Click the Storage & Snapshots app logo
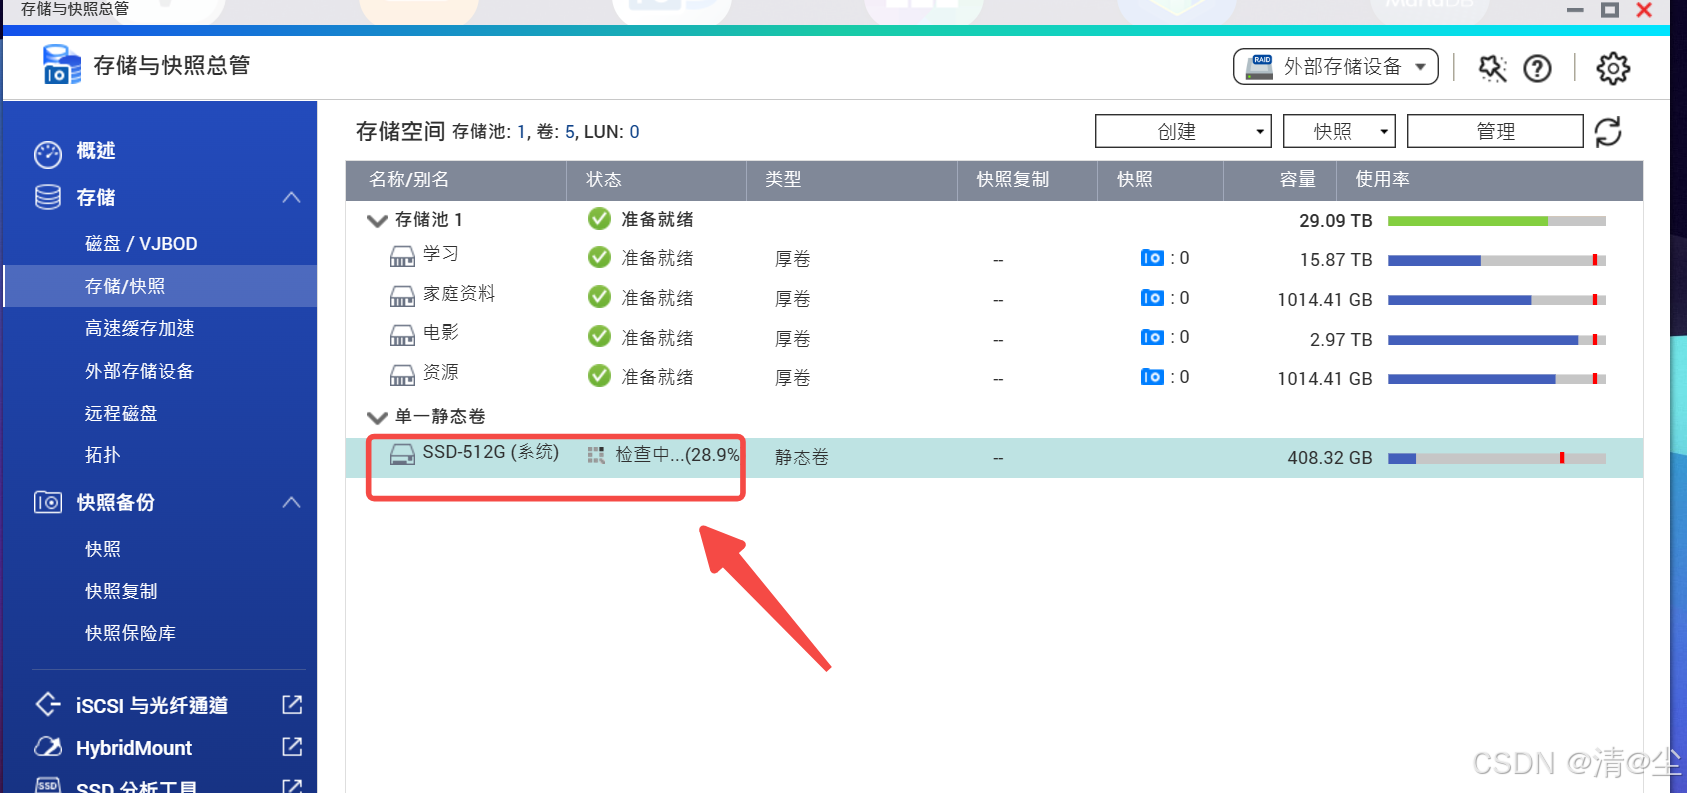This screenshot has height=793, width=1687. [x=61, y=65]
